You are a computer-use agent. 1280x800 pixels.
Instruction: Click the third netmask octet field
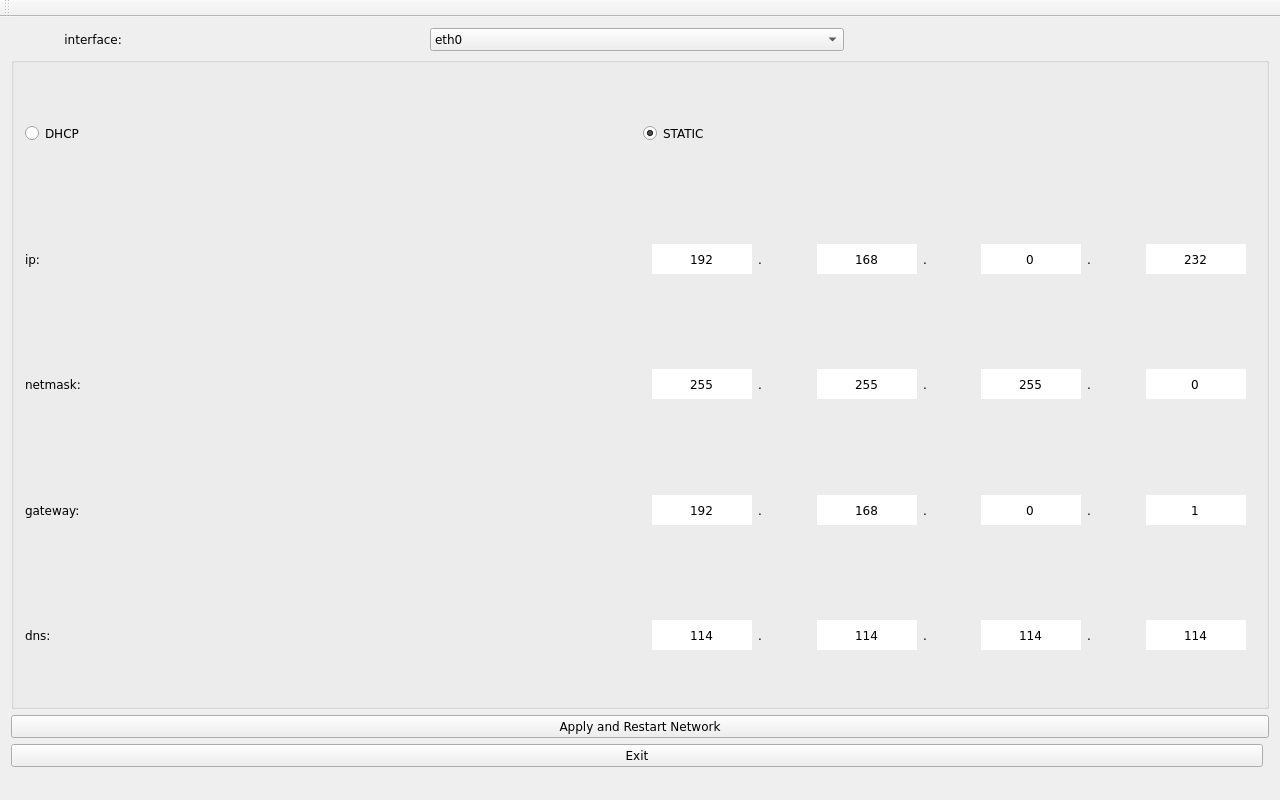pos(1030,384)
